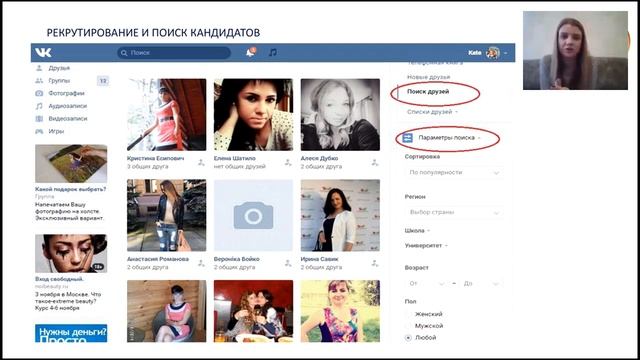Select the Женский gender radio button
Screen dimensions: 640x360
point(408,314)
